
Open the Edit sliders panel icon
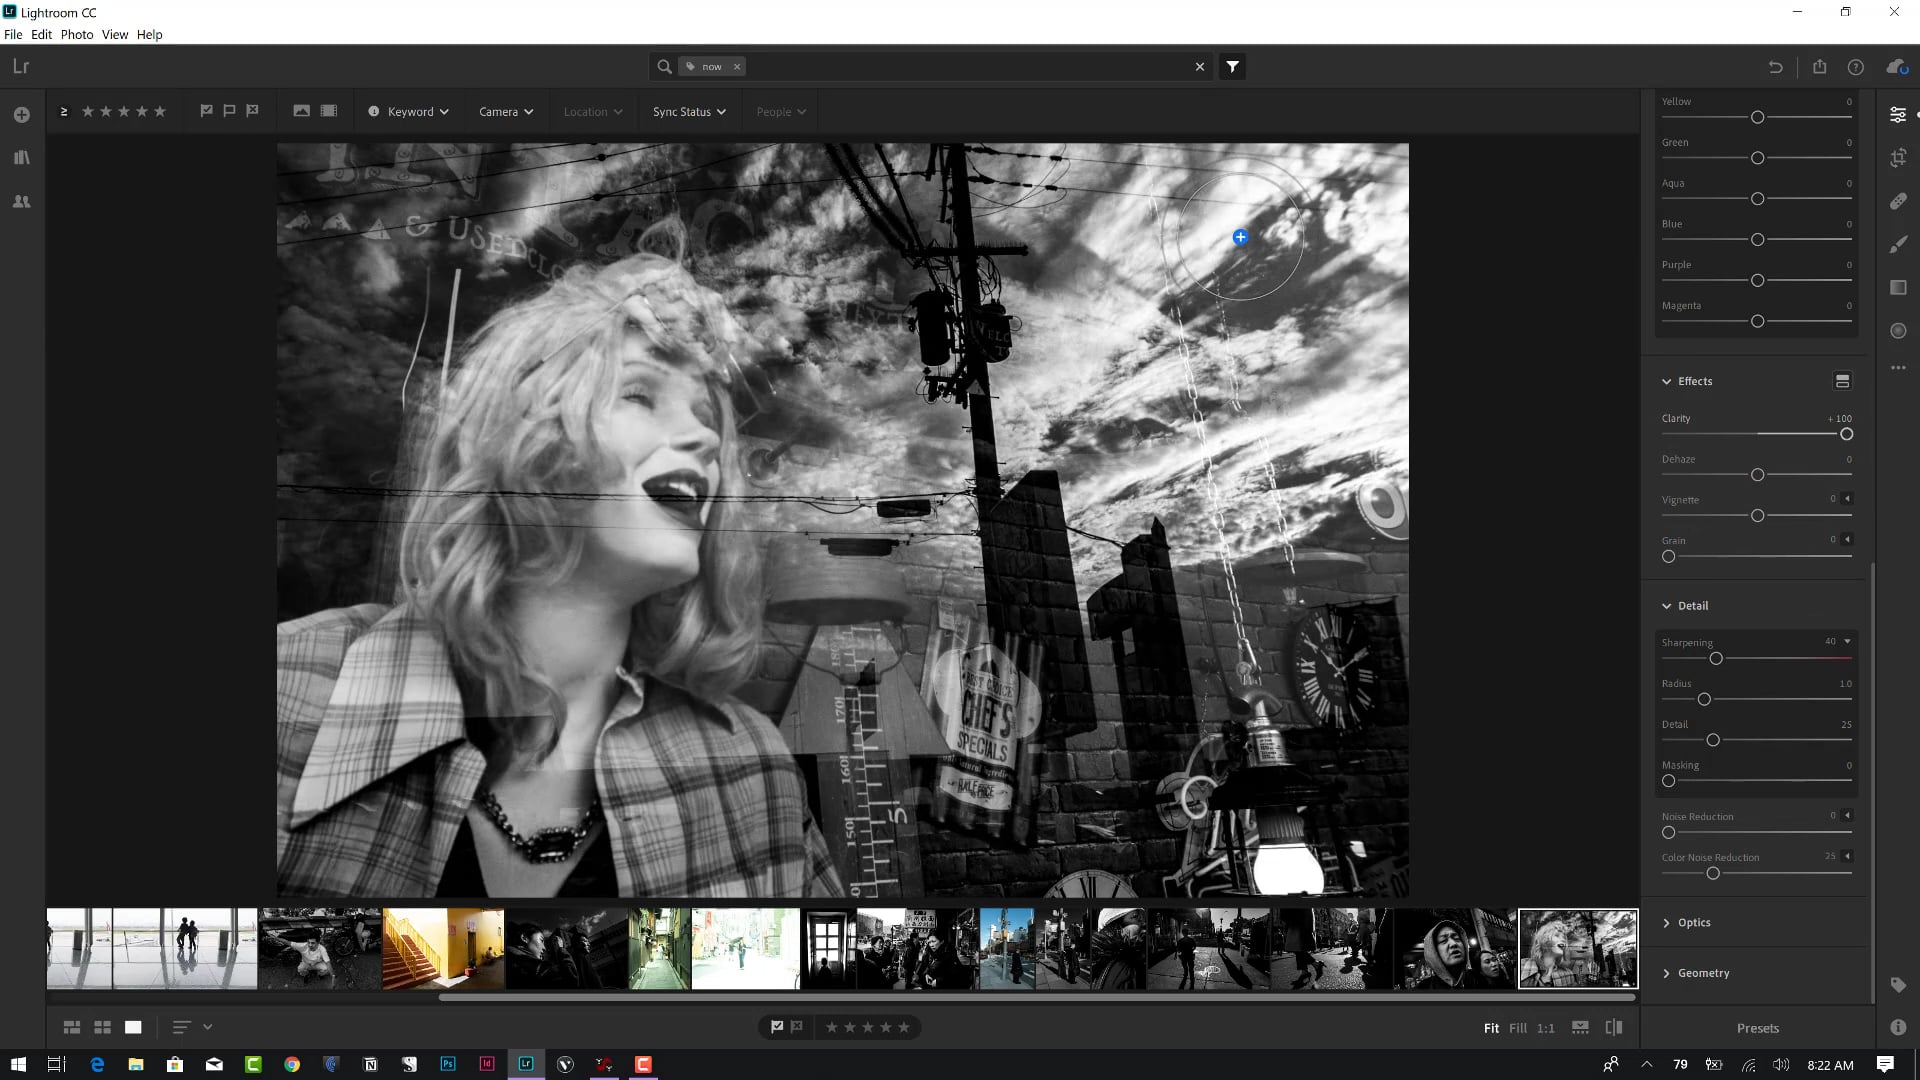[x=1898, y=115]
